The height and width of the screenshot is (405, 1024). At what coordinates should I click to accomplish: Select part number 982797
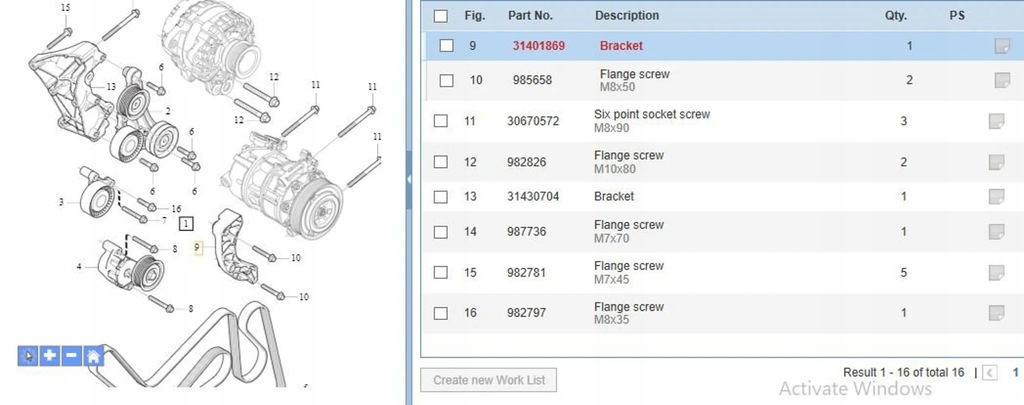pos(527,313)
